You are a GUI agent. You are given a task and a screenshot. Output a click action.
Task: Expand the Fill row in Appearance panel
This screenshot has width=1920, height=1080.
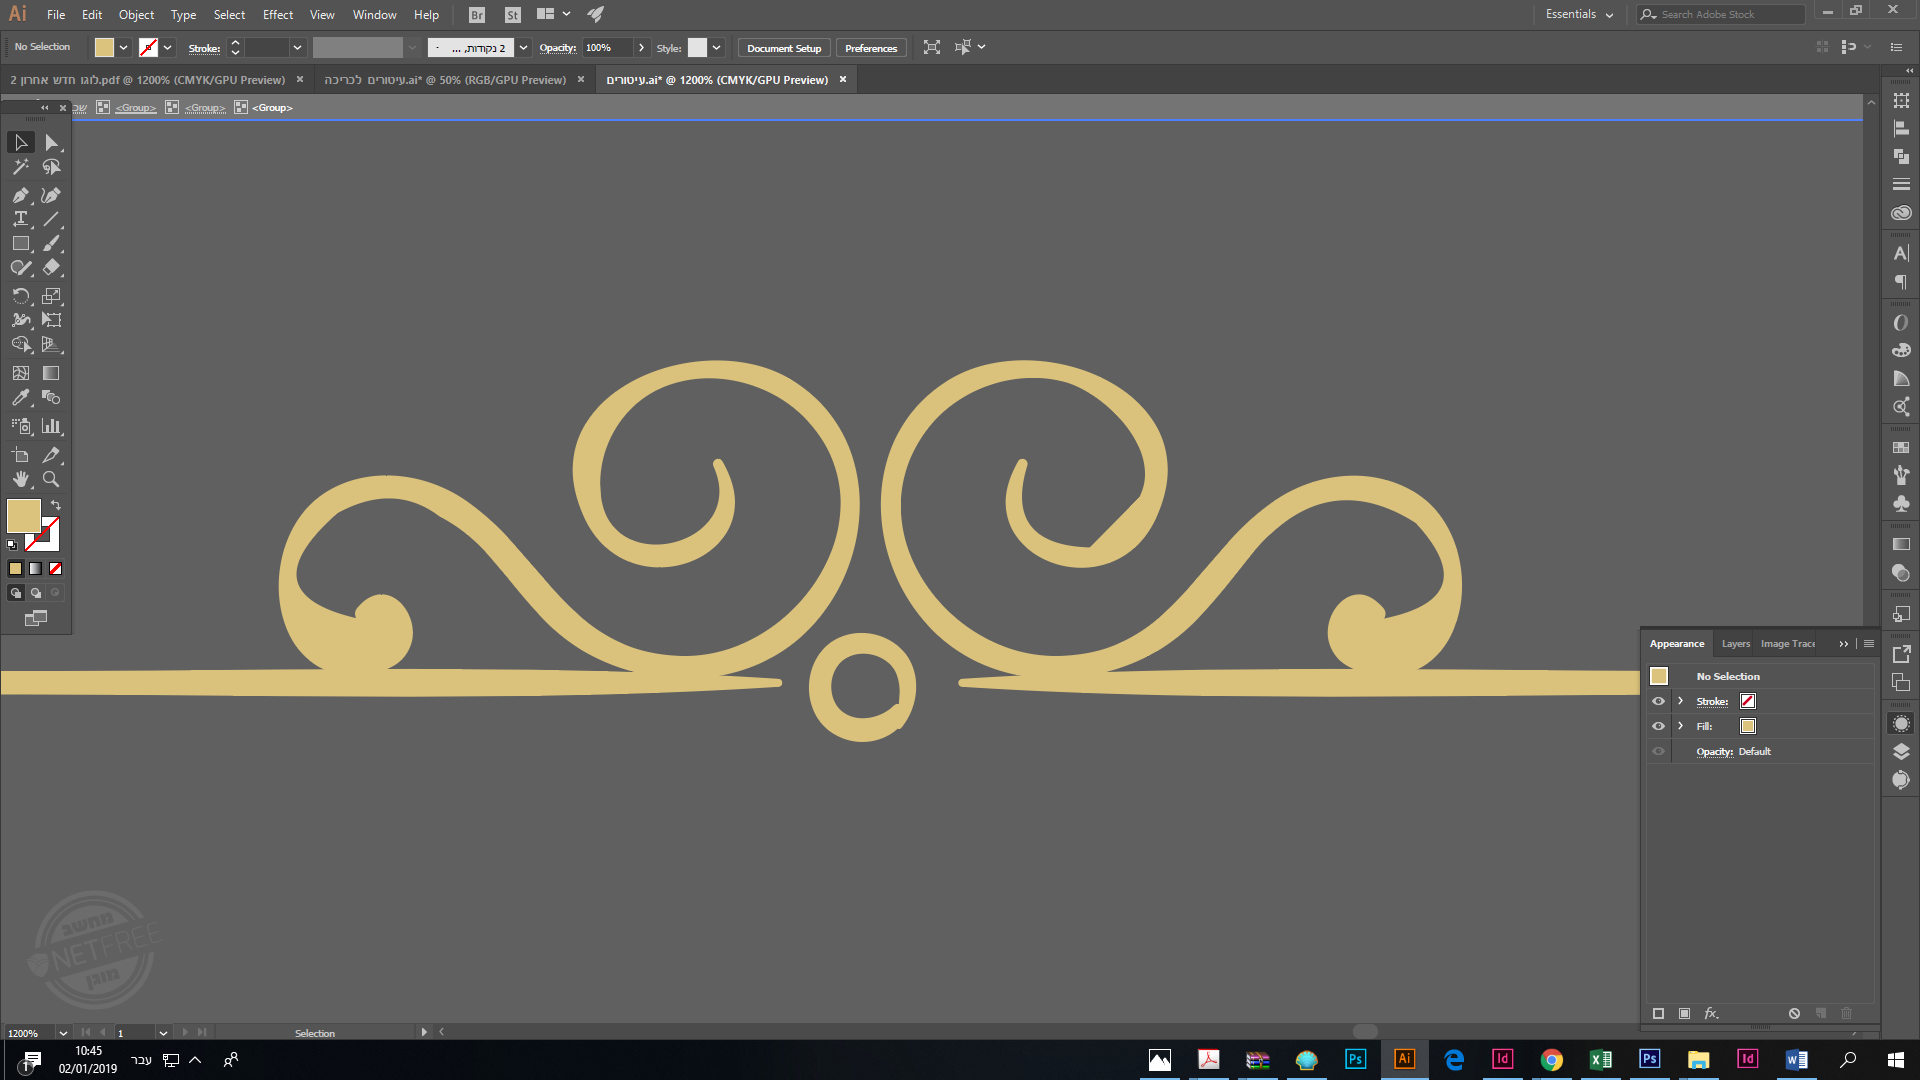coord(1681,726)
